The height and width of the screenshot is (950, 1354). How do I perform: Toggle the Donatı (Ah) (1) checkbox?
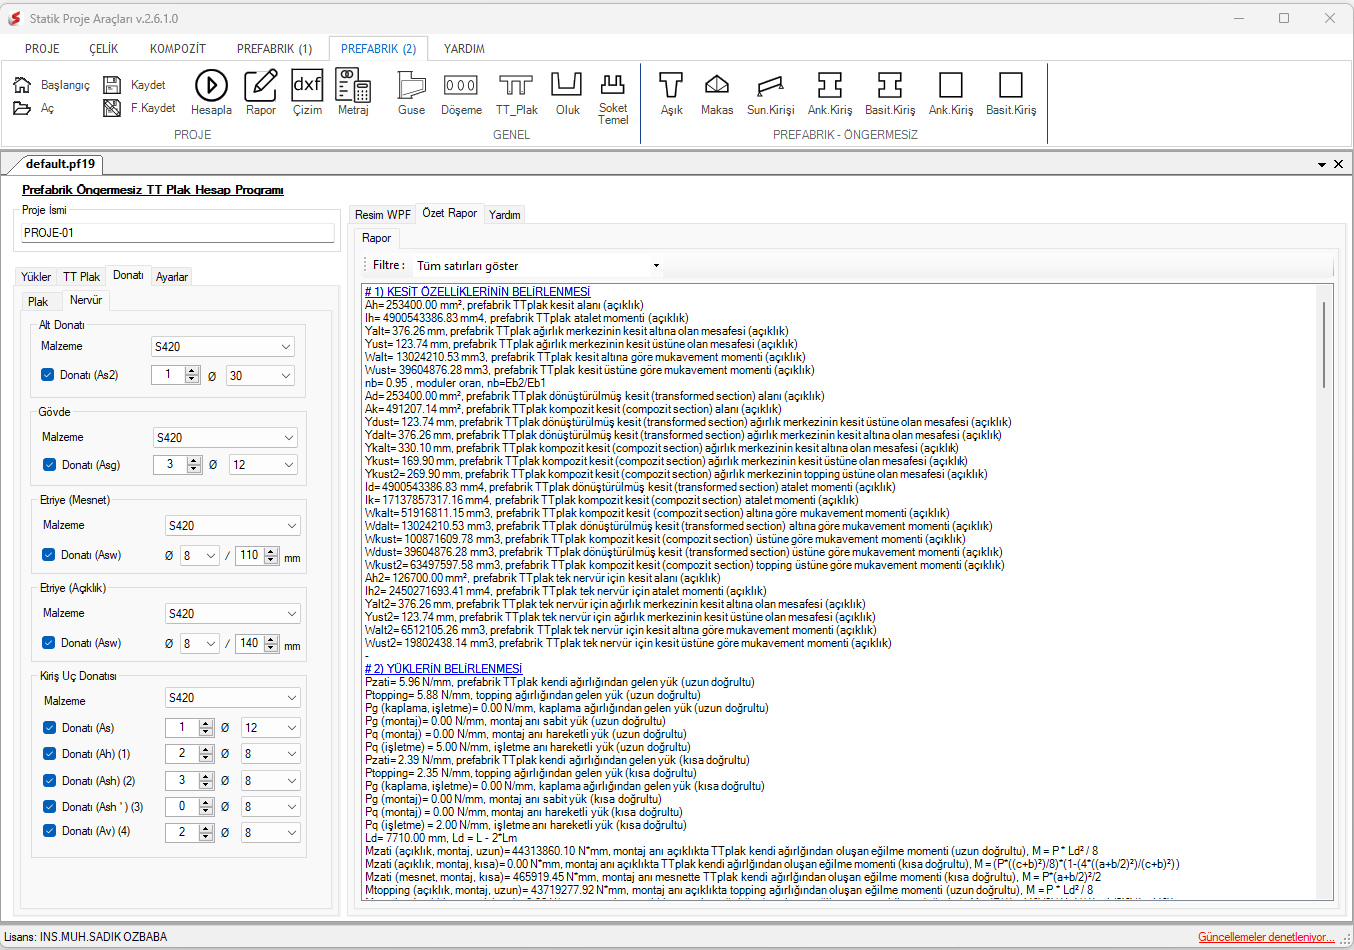click(x=49, y=754)
